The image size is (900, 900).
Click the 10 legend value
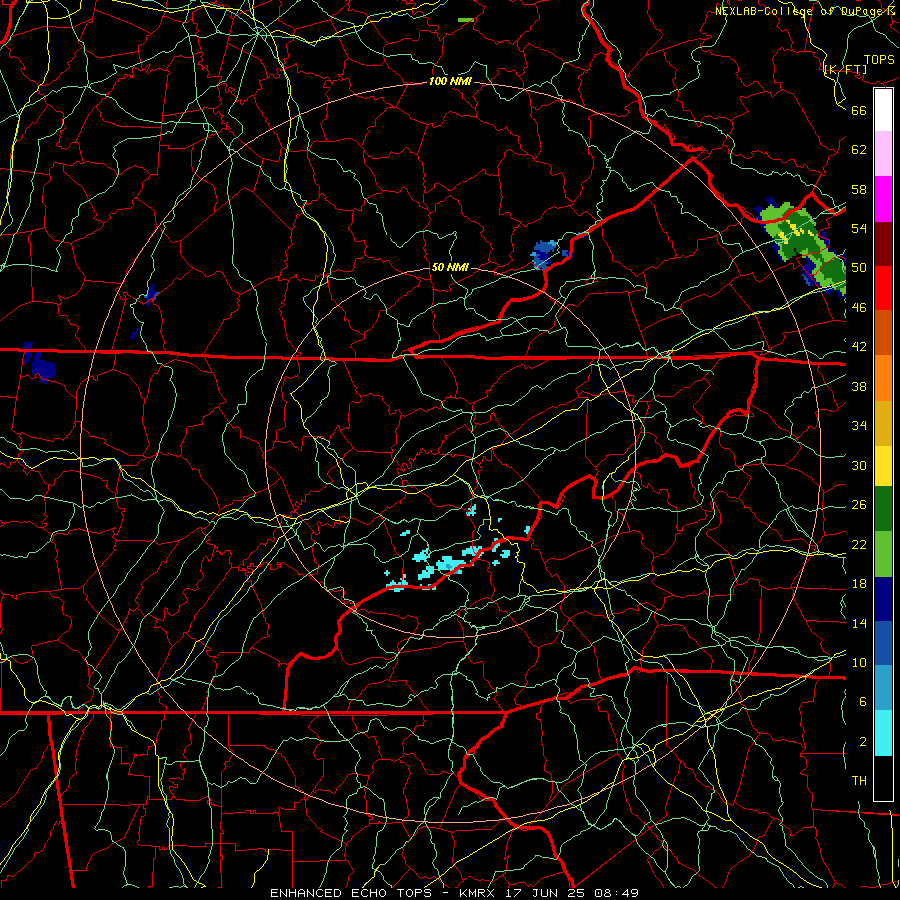pos(859,662)
